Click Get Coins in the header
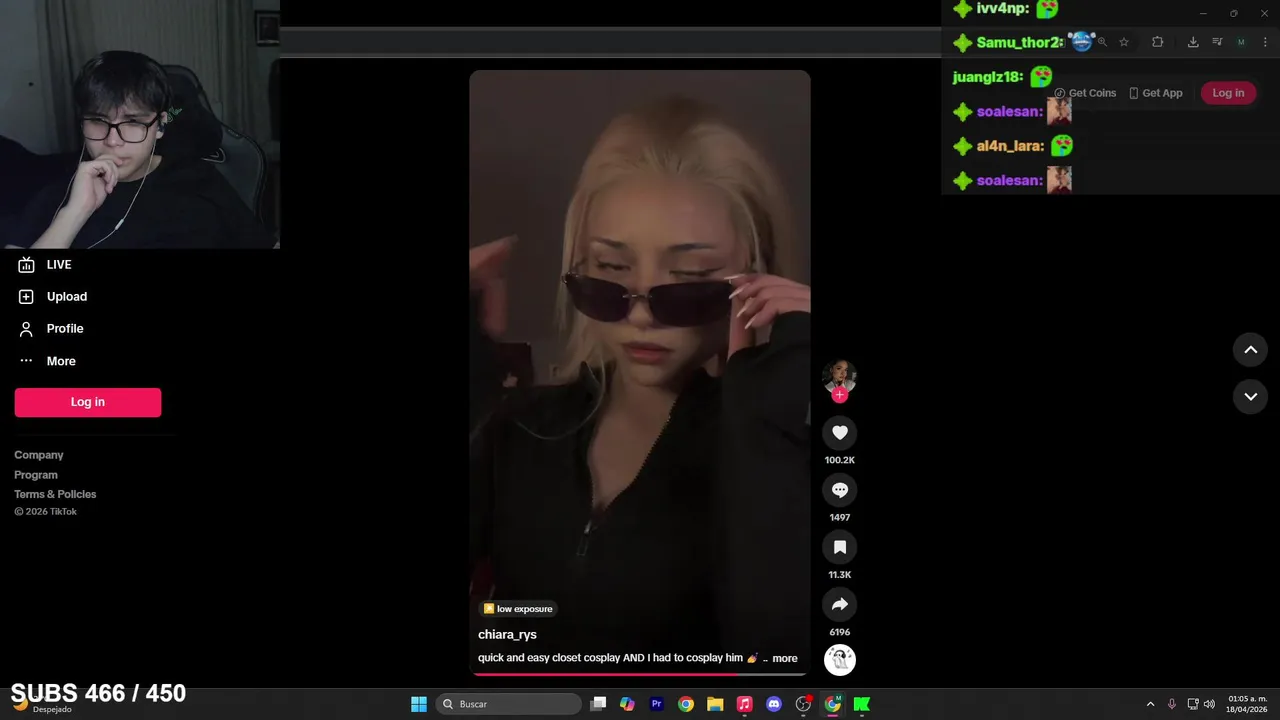Screen dimensions: 1280x720 click(x=1085, y=93)
